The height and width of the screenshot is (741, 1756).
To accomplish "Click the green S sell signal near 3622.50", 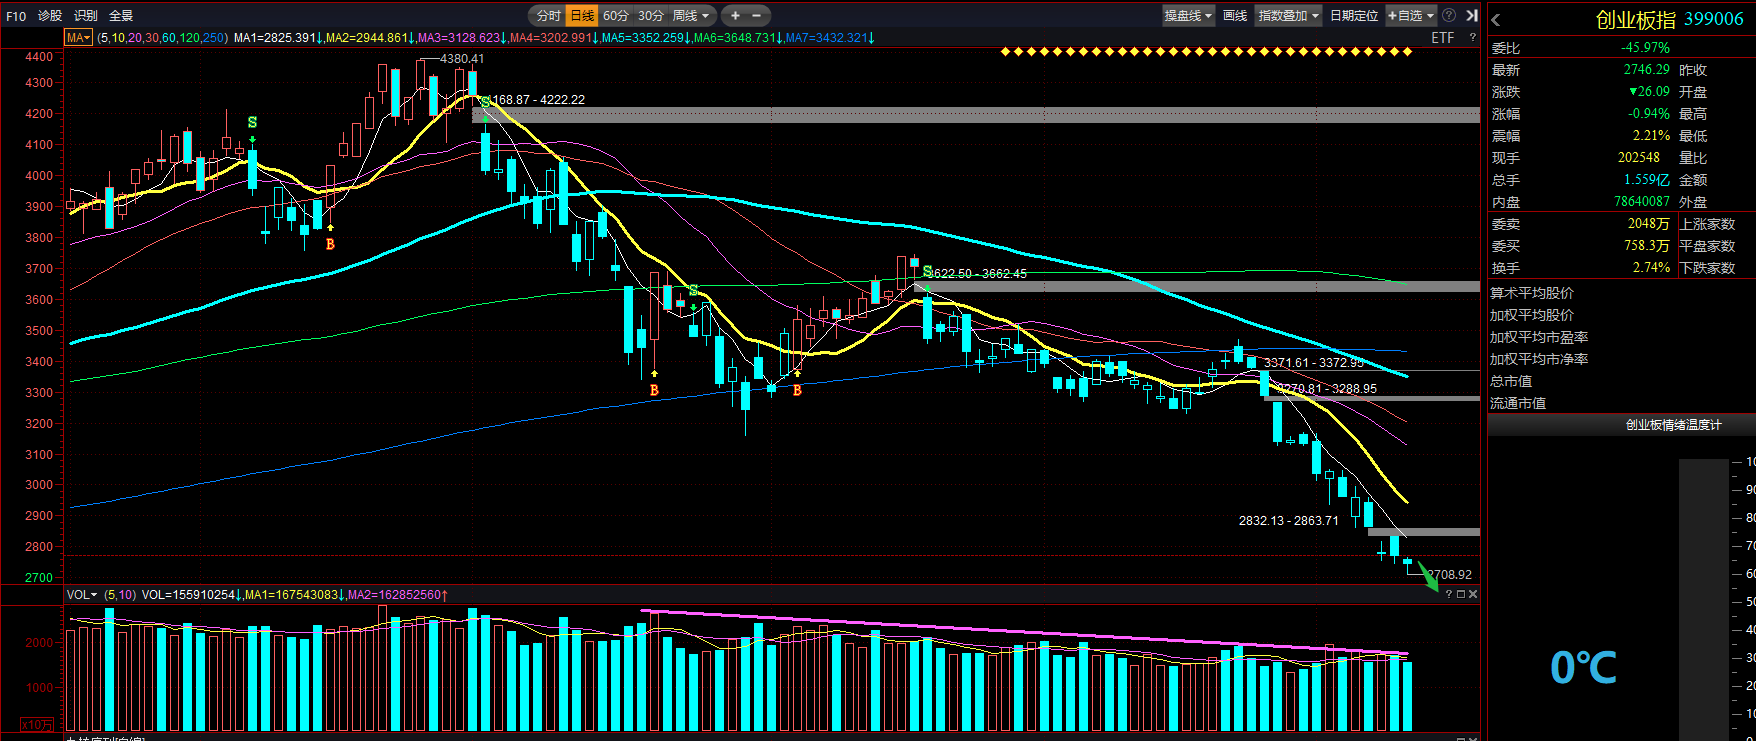I will (x=927, y=271).
